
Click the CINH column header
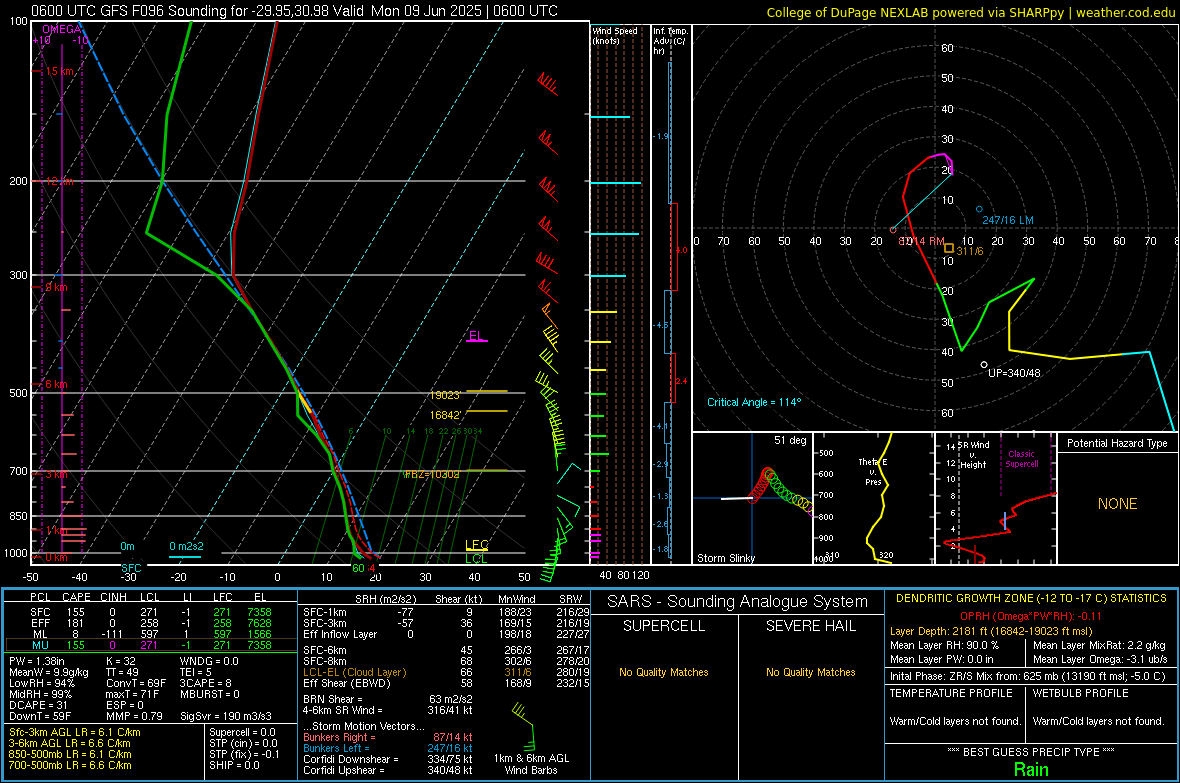[x=114, y=597]
